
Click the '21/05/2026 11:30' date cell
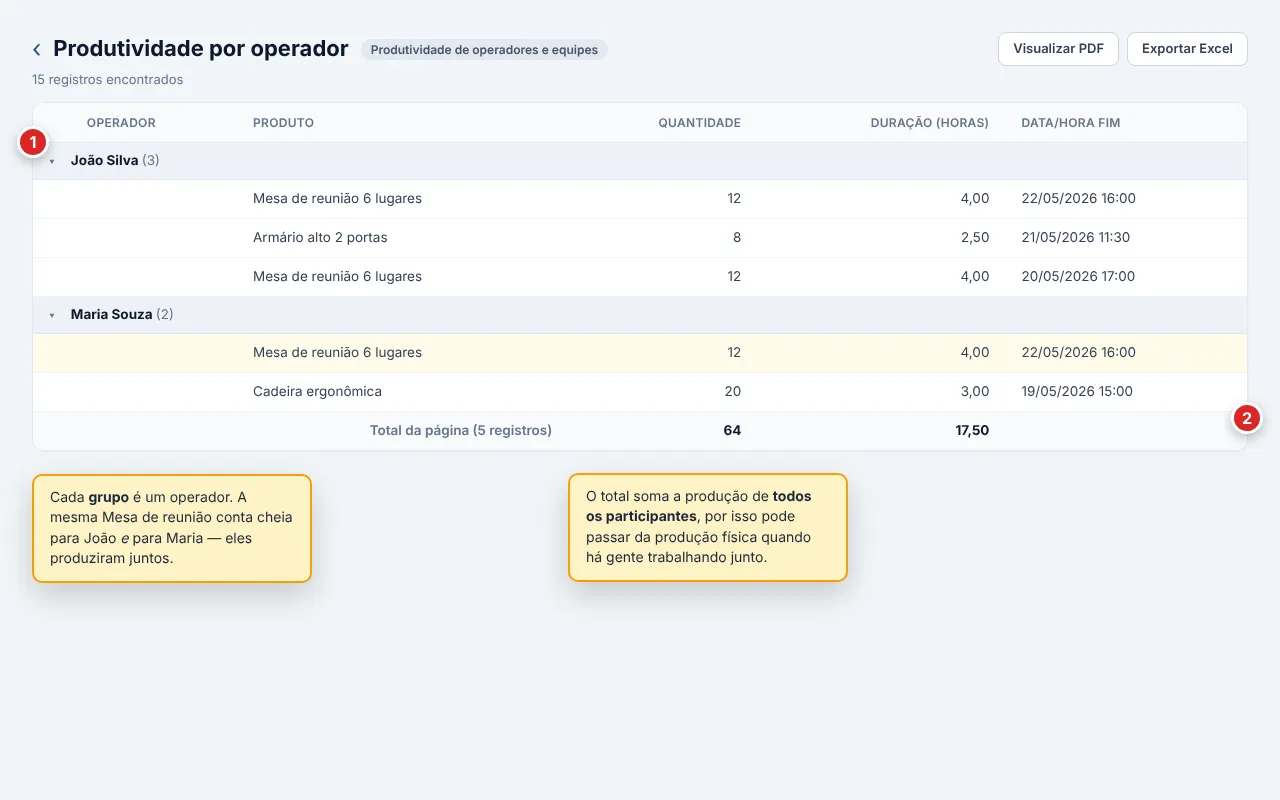click(1076, 237)
